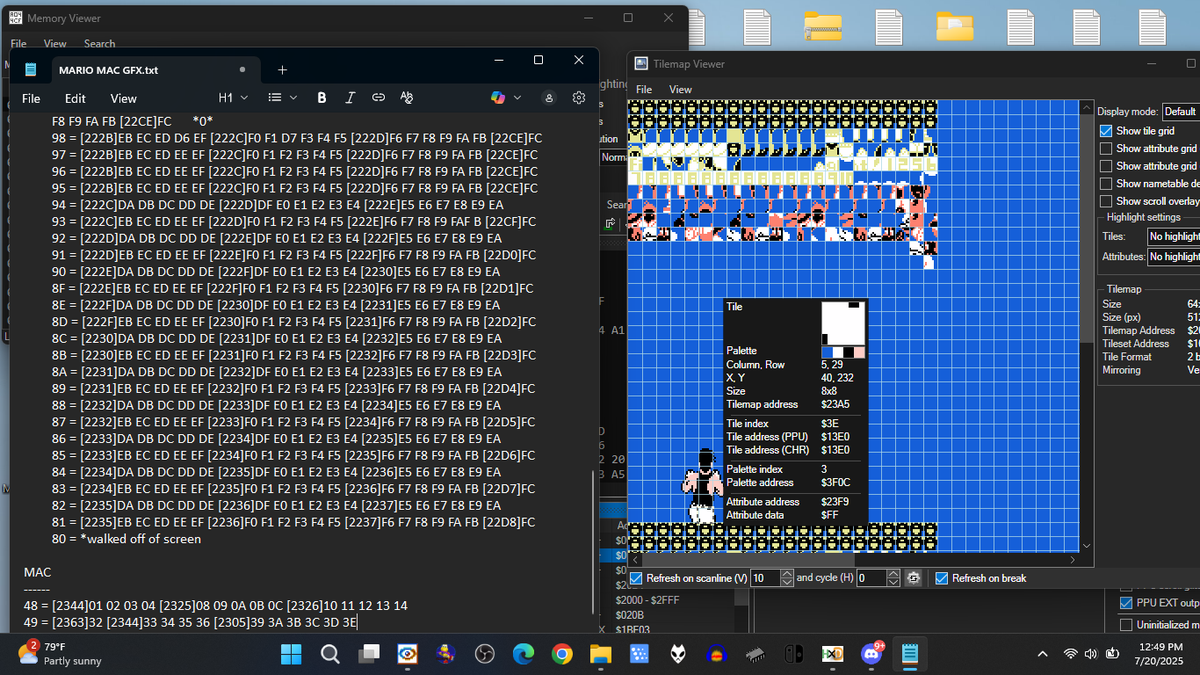Open Google Chrome from the taskbar
Screen dimensions: 1200x675
click(562, 654)
